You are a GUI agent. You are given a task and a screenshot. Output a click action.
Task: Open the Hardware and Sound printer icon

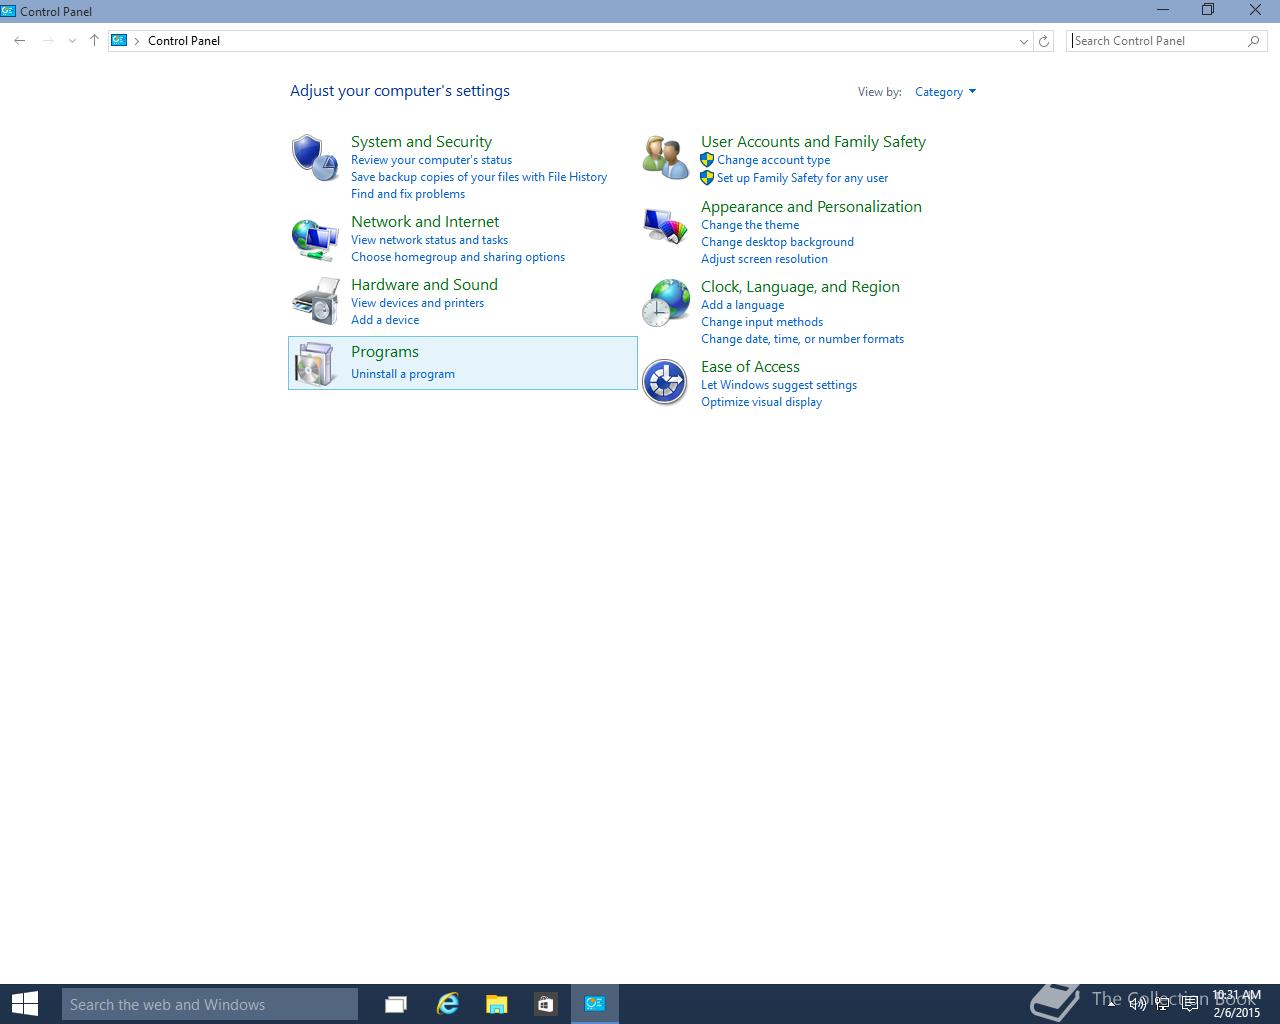[x=315, y=301]
